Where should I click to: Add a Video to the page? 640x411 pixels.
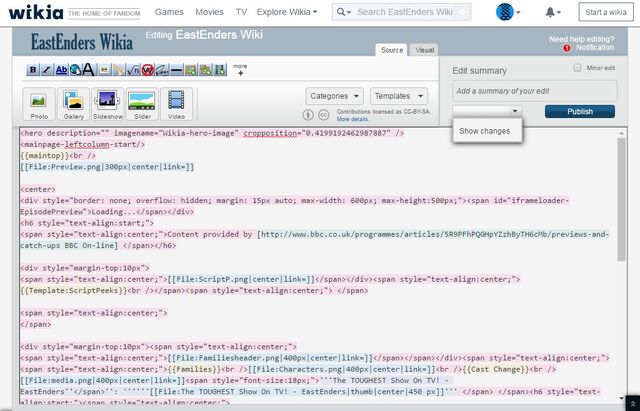click(x=176, y=104)
